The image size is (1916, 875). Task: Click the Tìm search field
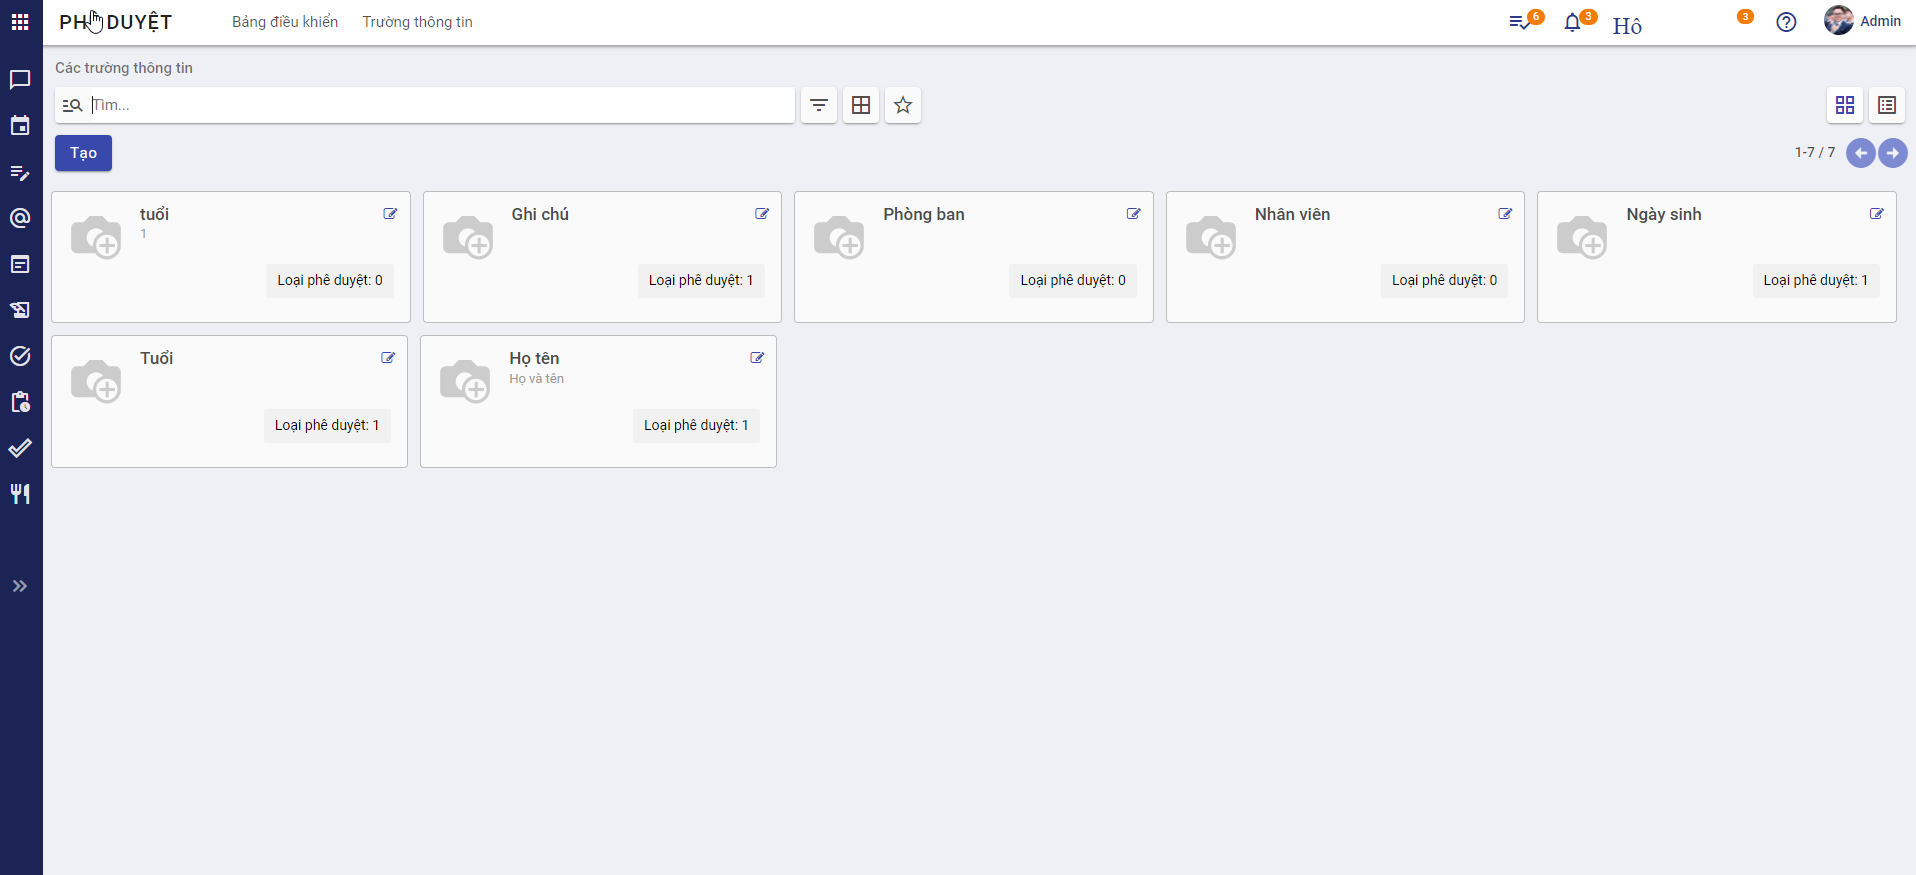point(440,105)
